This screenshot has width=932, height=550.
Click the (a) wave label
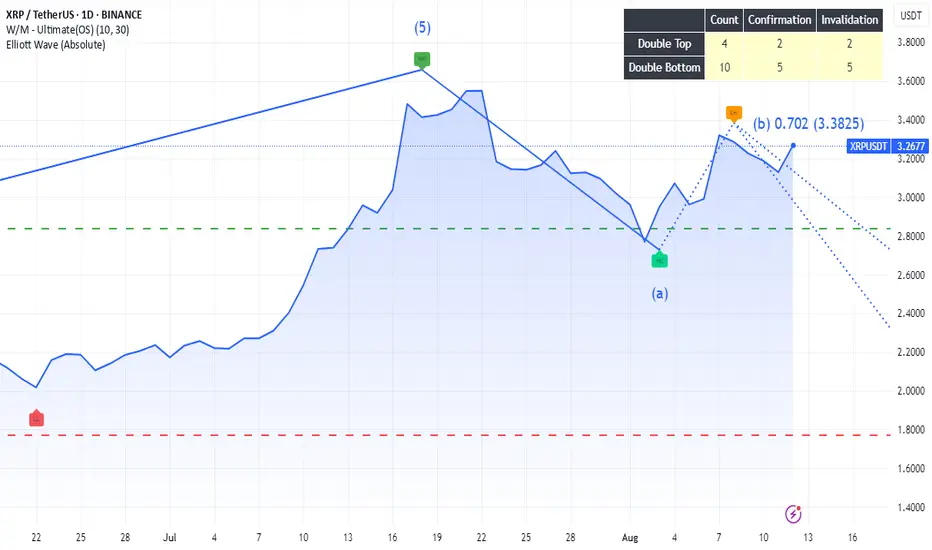(659, 293)
